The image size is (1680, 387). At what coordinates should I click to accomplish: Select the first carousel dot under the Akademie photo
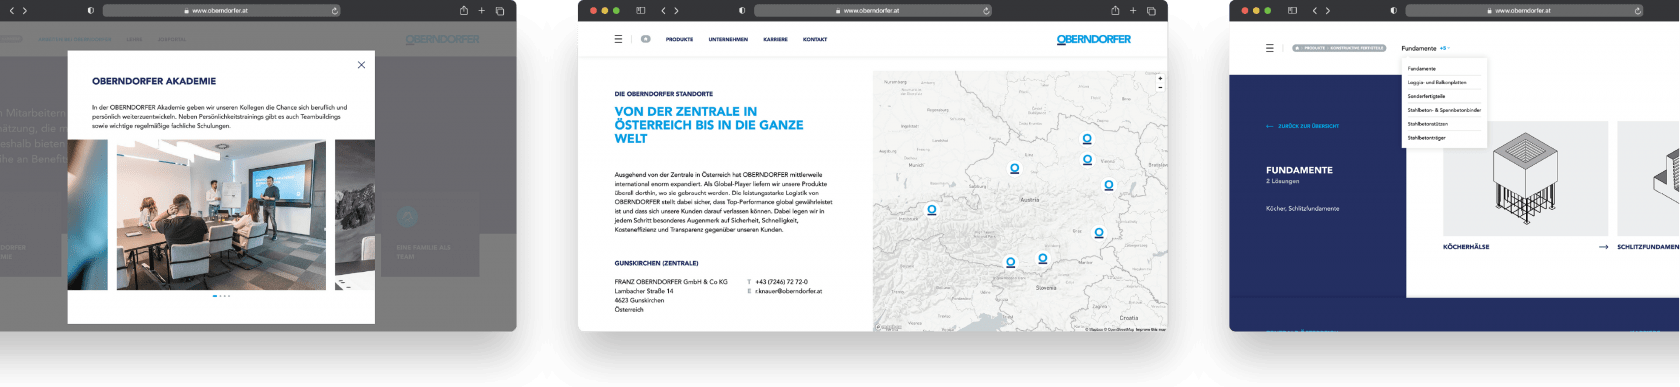pyautogui.click(x=215, y=296)
